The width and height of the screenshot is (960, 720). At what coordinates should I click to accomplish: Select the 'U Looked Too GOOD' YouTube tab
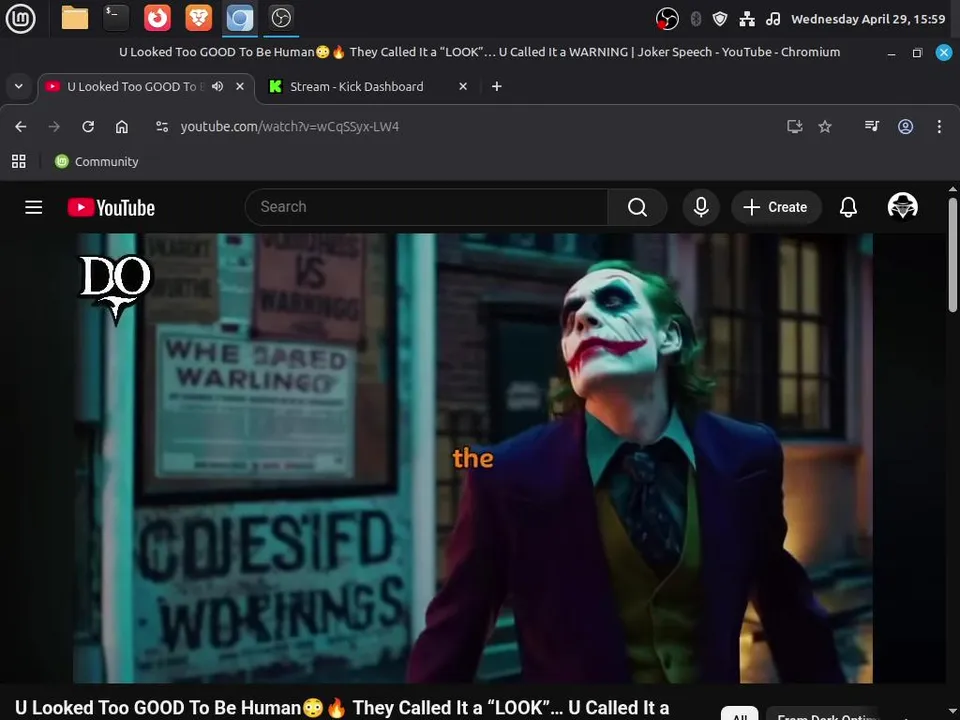144,86
